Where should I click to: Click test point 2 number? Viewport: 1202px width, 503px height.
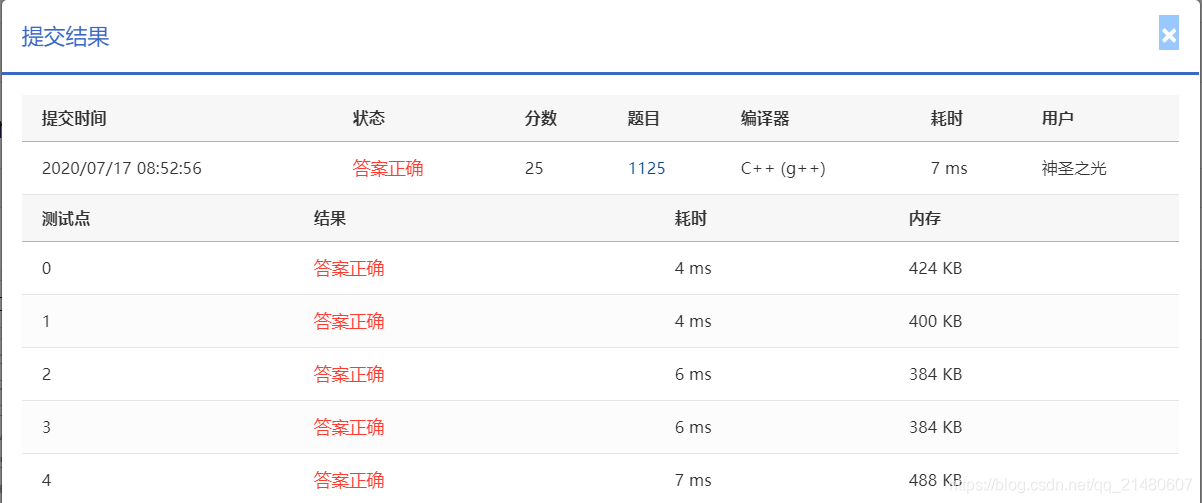[47, 374]
